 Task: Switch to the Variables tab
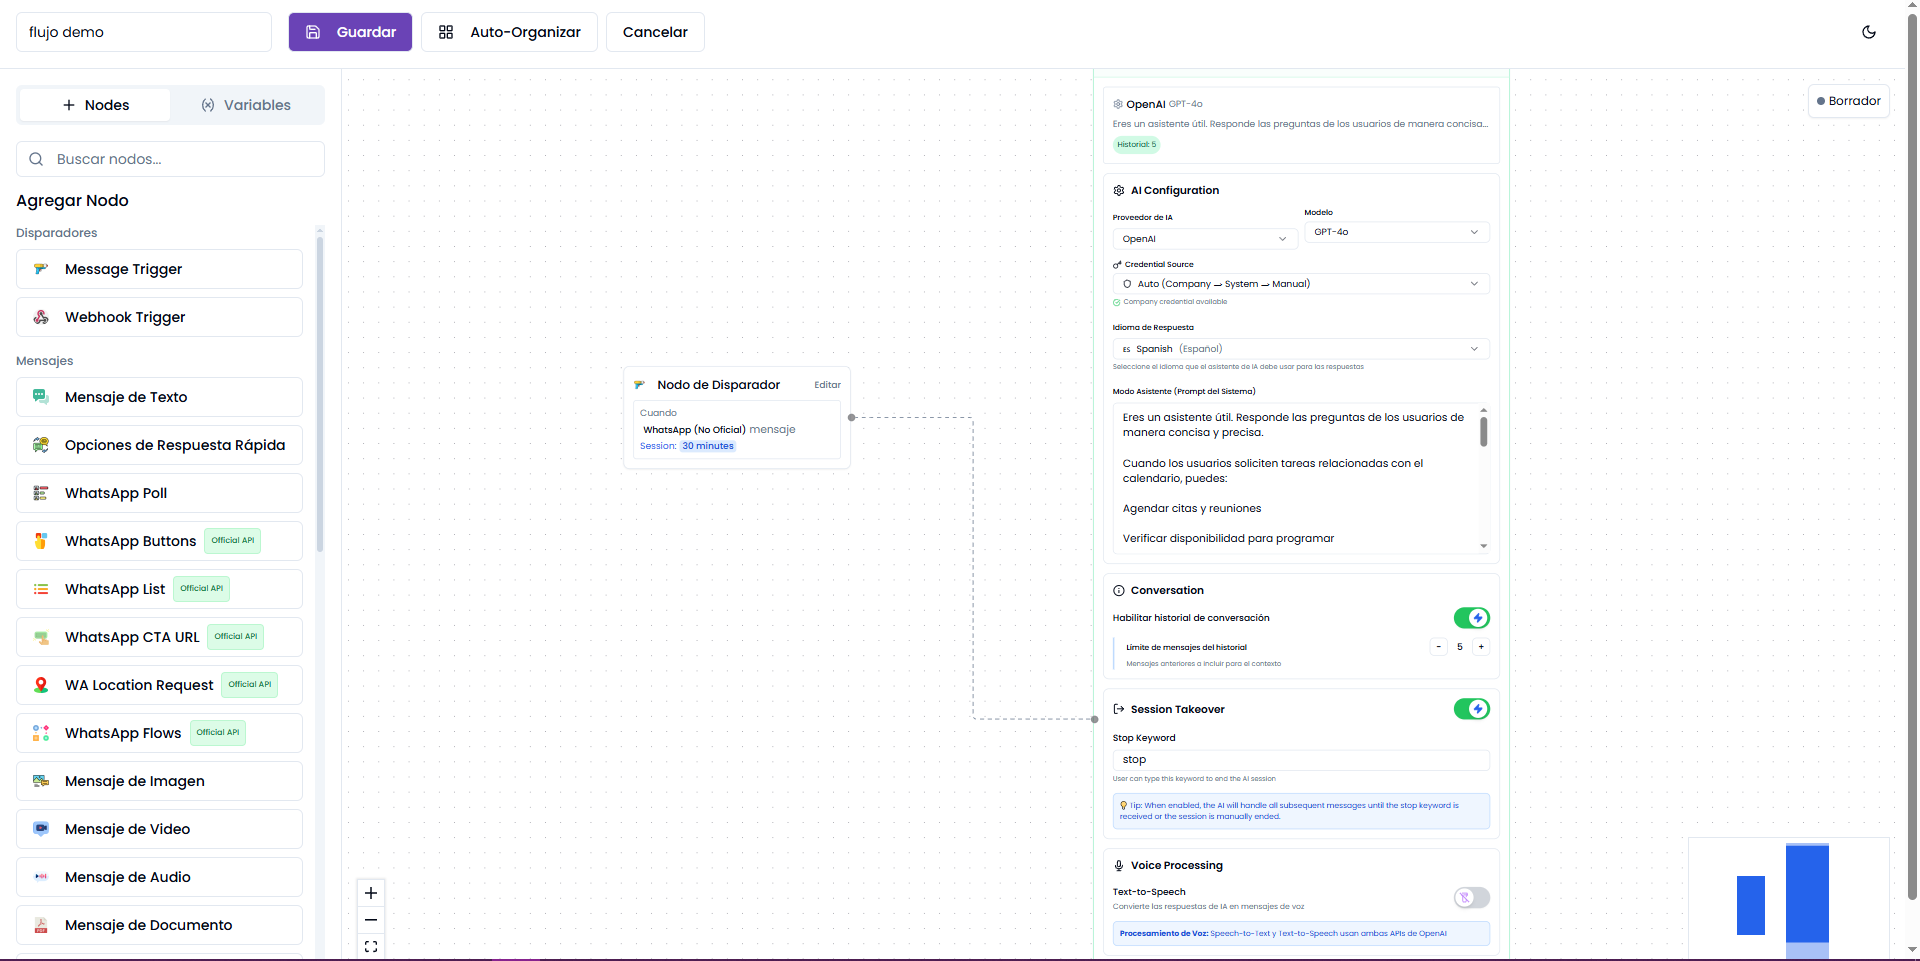point(246,105)
